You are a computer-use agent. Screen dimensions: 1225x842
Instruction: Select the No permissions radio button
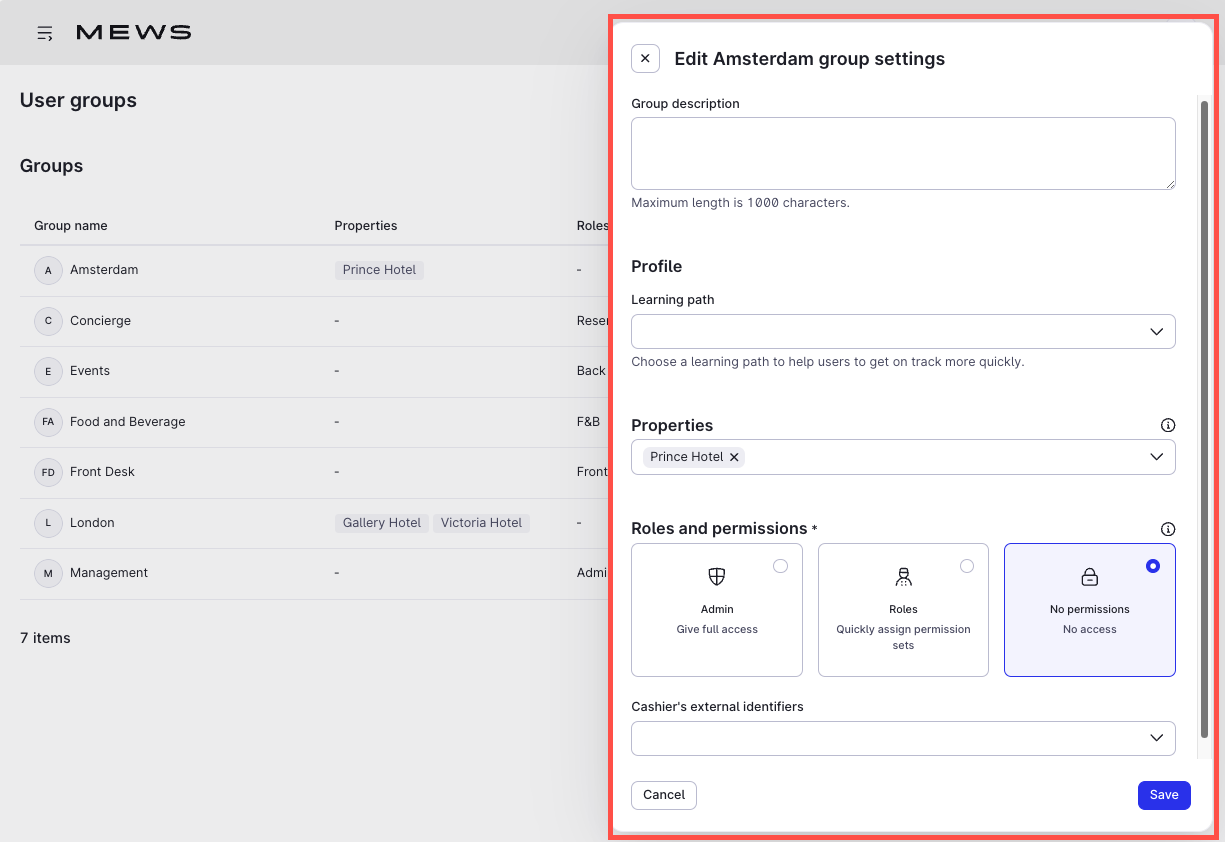click(x=1153, y=566)
